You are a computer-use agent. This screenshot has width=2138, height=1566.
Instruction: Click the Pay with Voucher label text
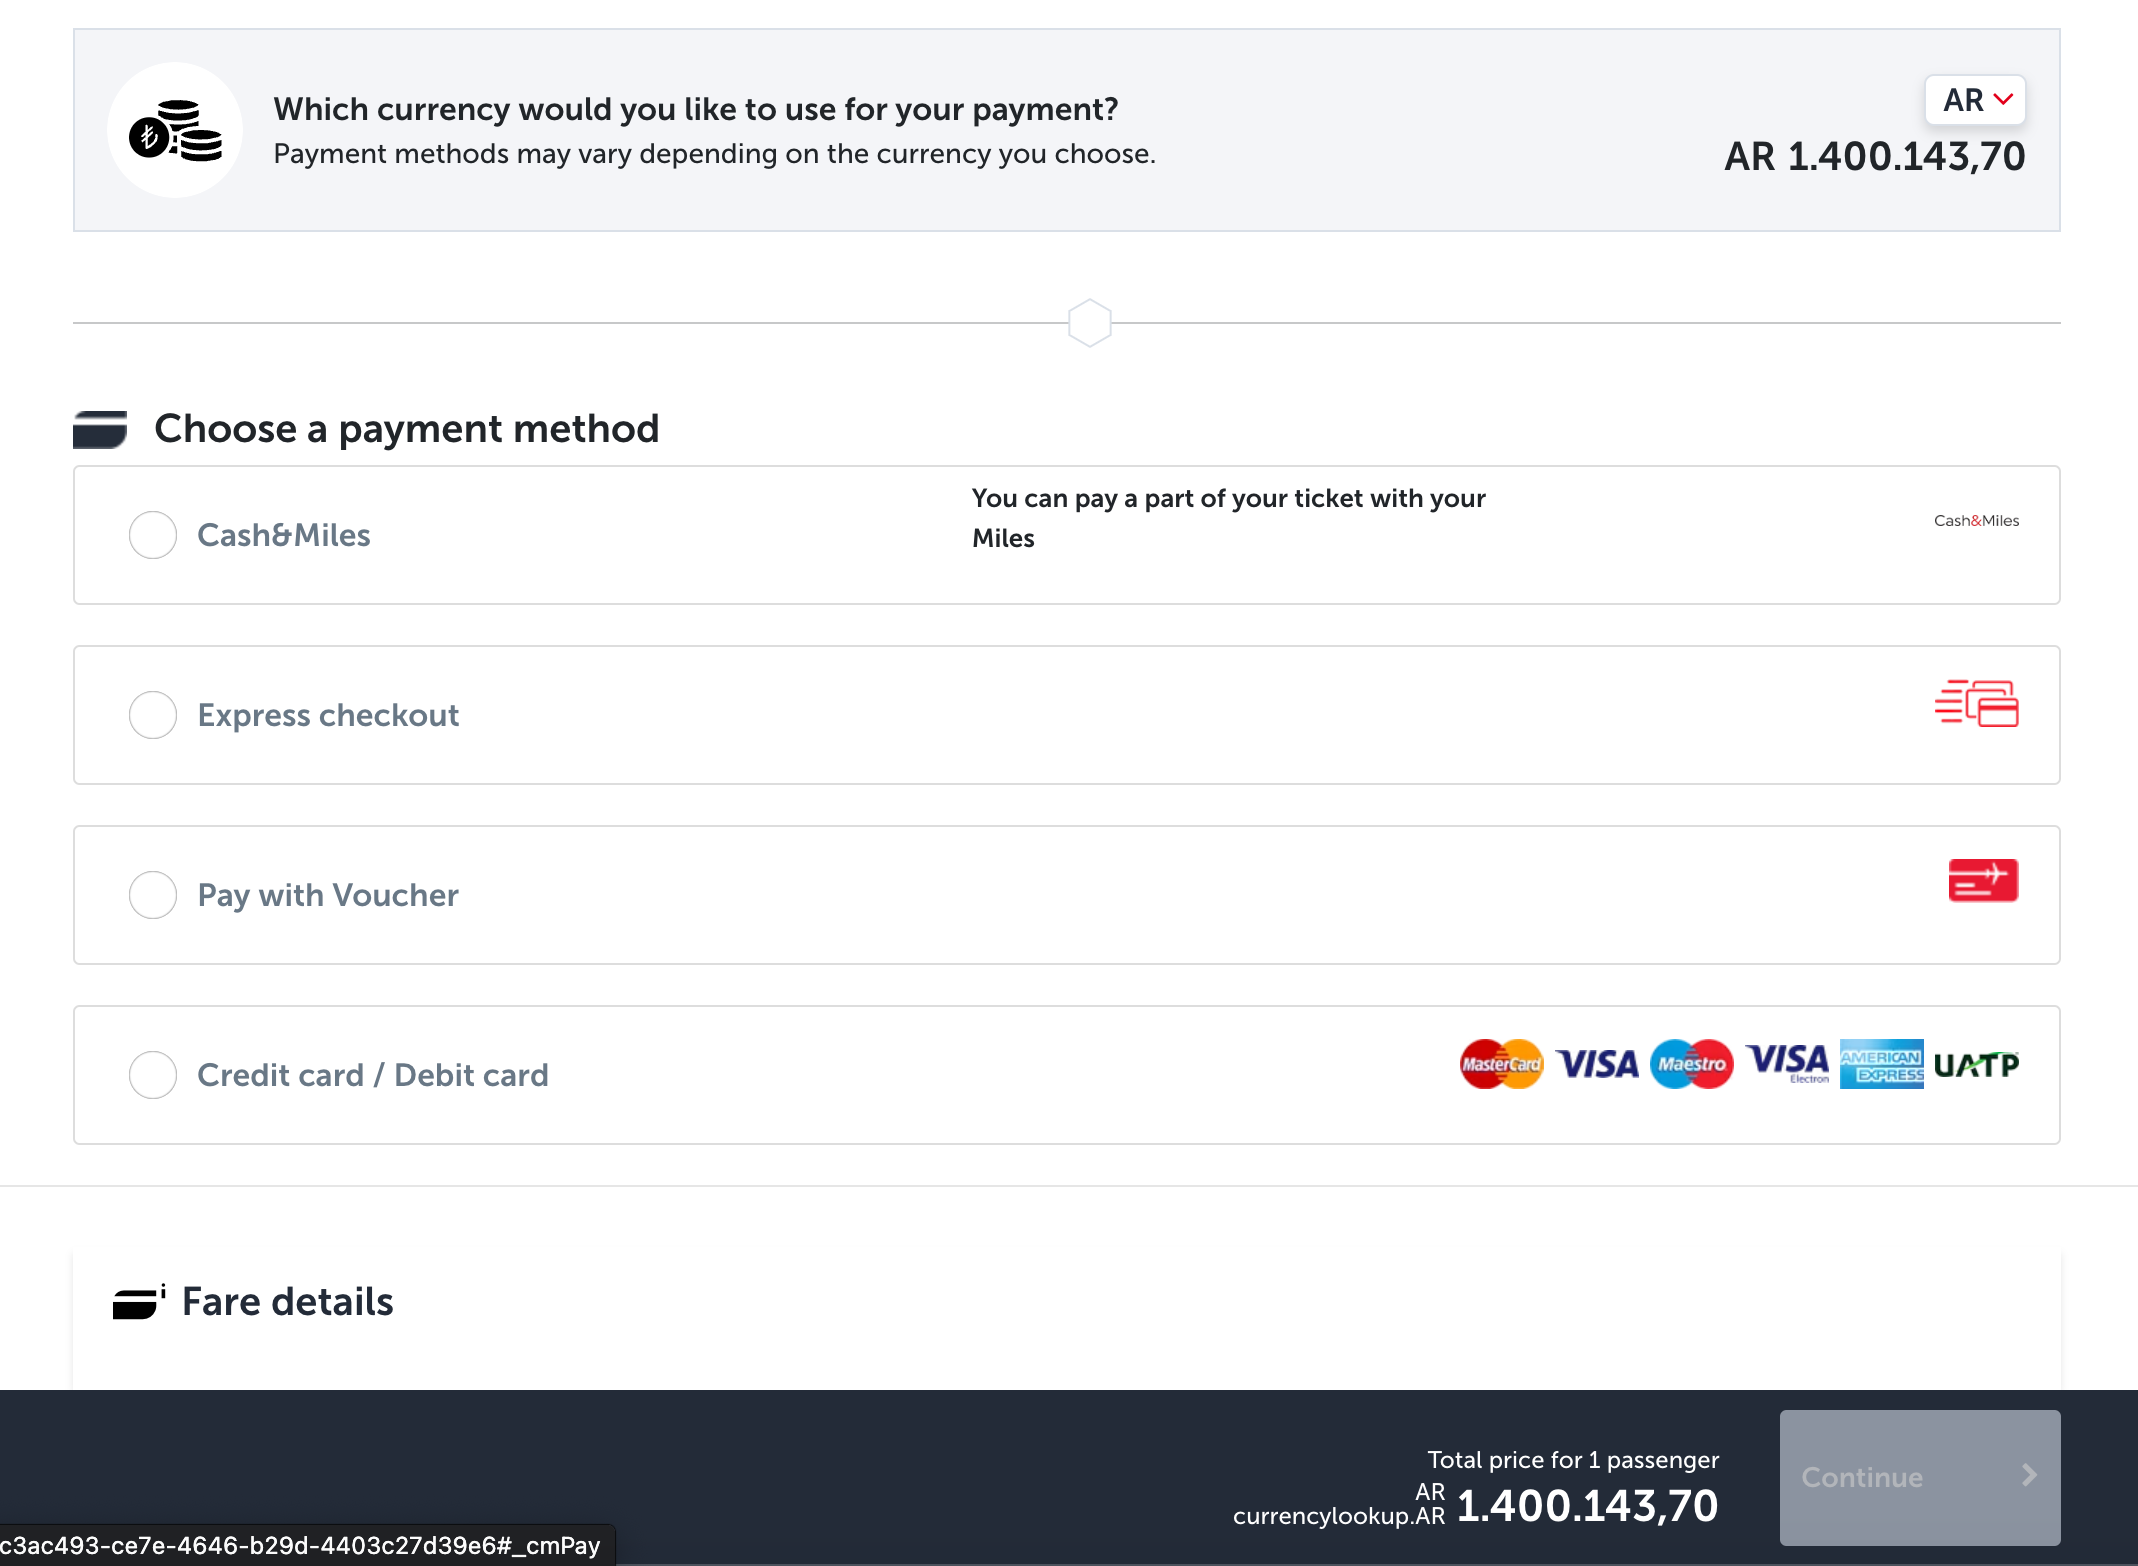pyautogui.click(x=328, y=895)
